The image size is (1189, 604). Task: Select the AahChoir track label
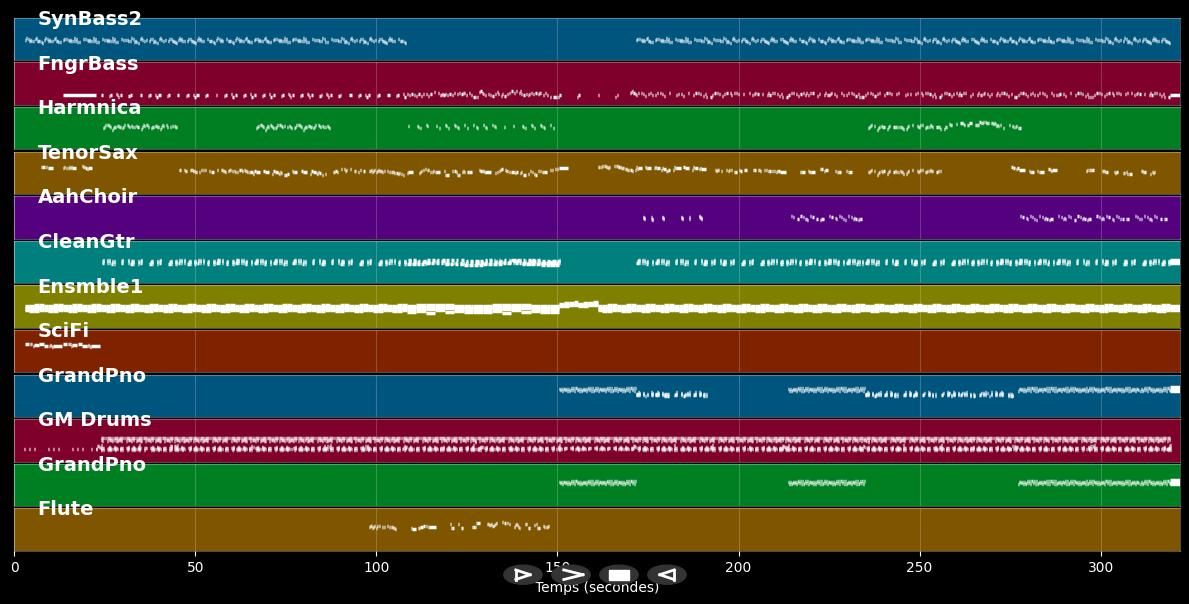point(87,197)
